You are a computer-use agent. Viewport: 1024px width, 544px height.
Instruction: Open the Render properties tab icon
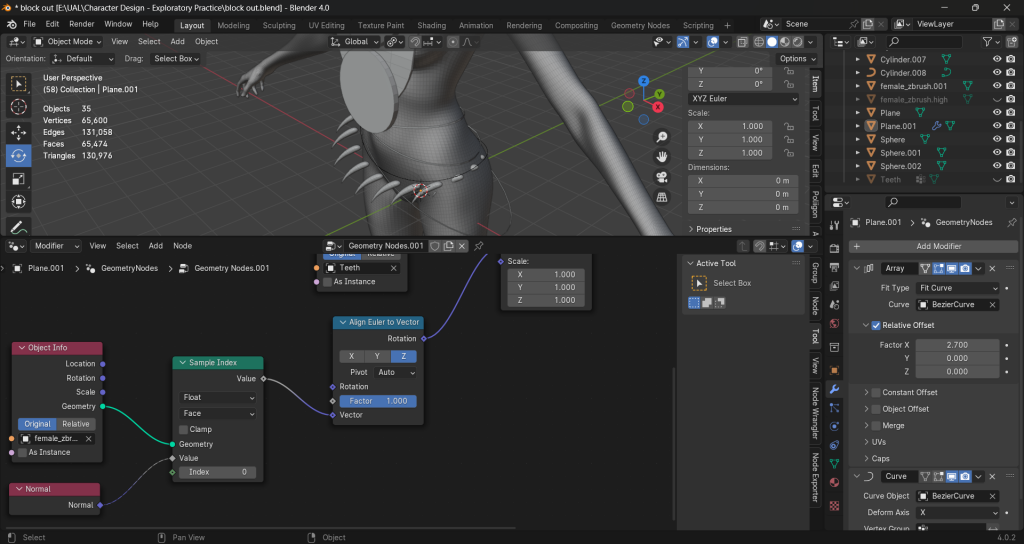point(834,249)
